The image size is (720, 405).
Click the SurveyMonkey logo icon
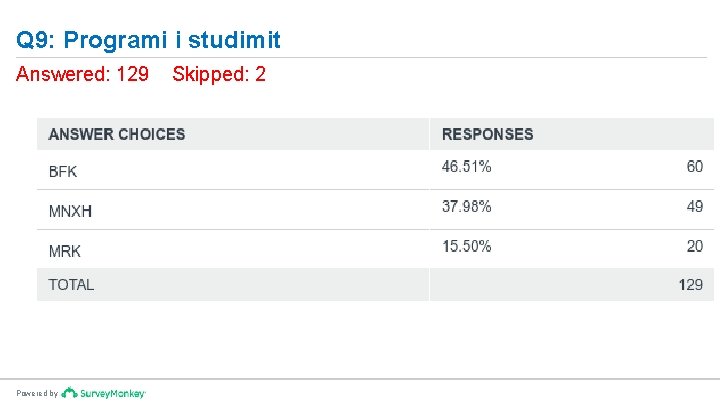69,393
